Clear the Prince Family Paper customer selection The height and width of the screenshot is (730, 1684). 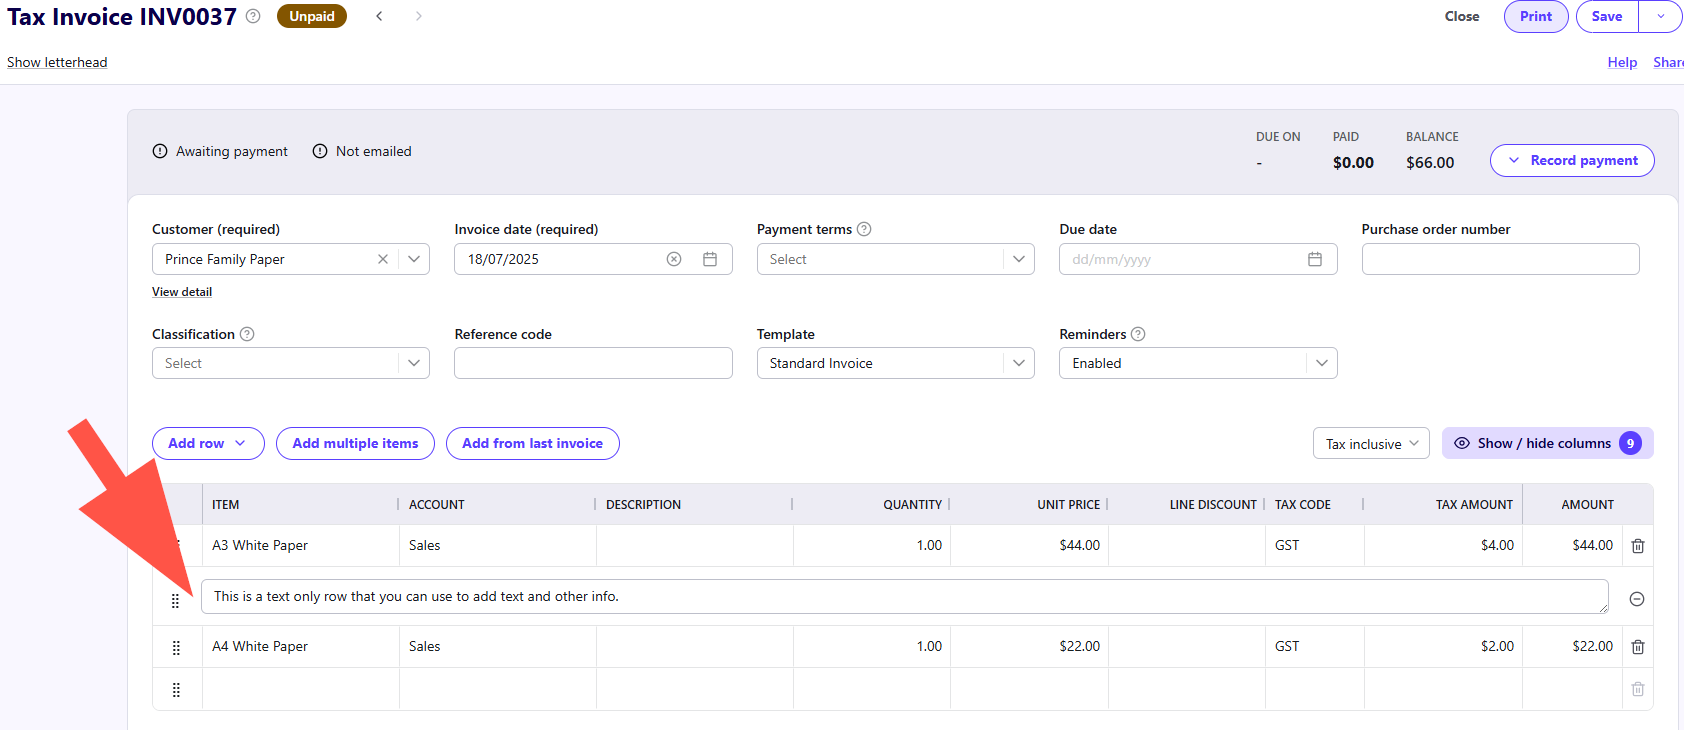click(383, 259)
